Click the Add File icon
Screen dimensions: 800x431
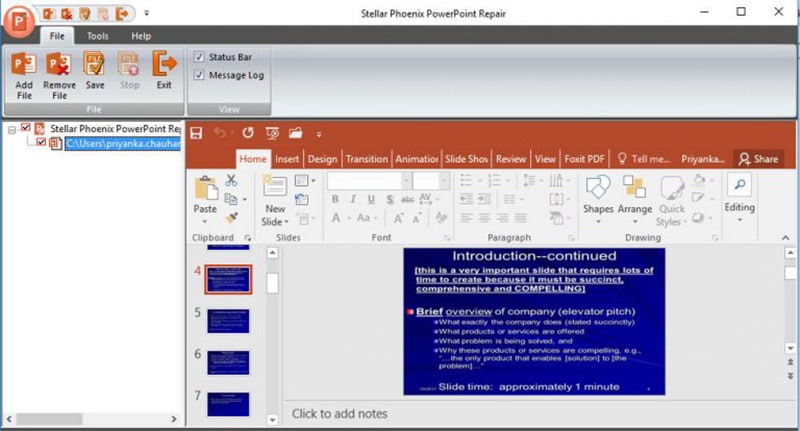click(x=24, y=65)
